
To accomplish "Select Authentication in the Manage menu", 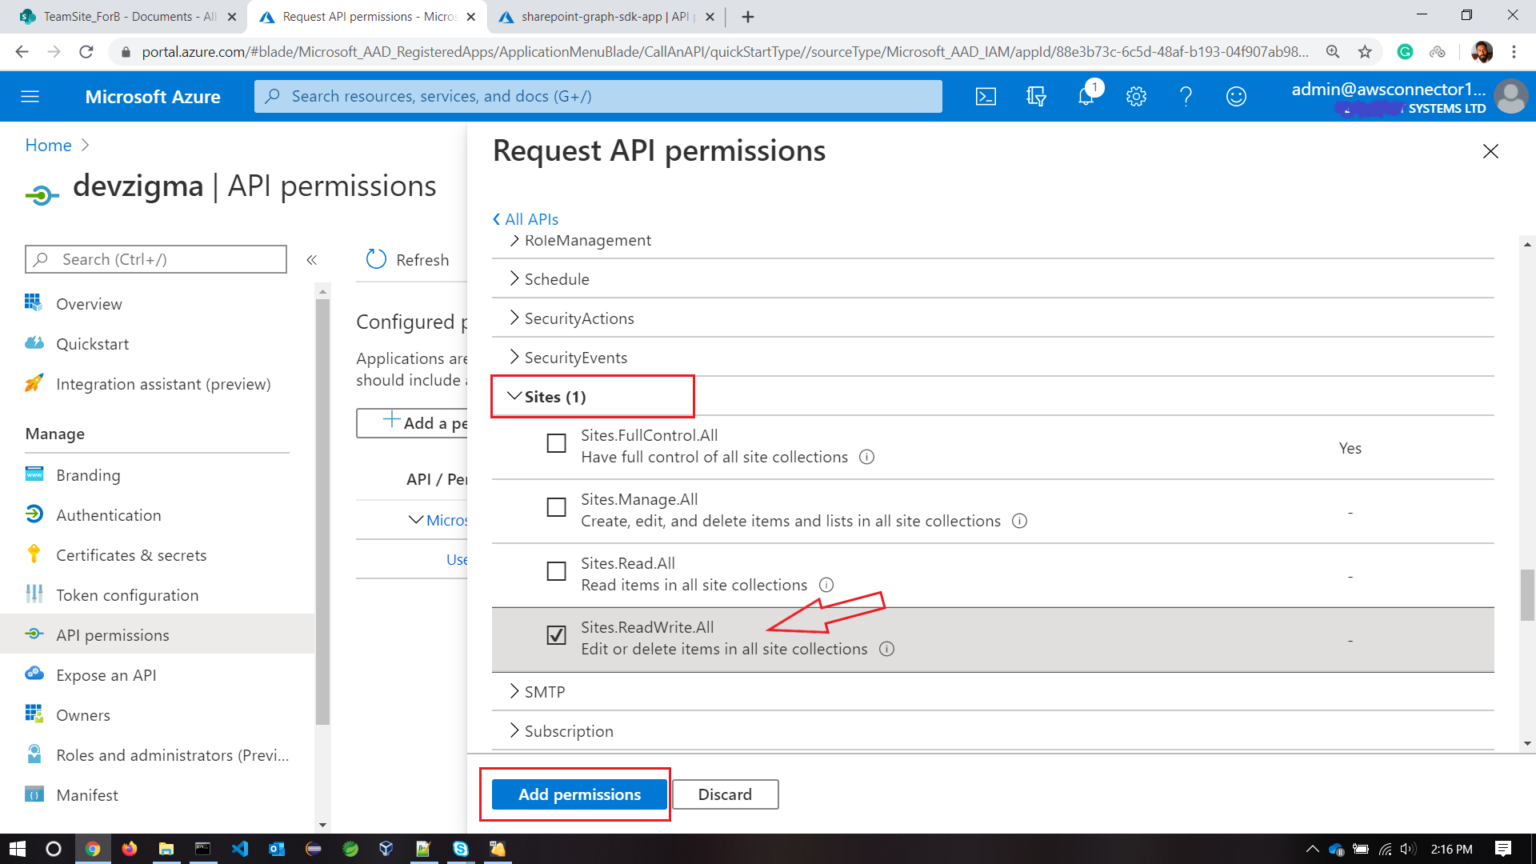I will pyautogui.click(x=108, y=514).
